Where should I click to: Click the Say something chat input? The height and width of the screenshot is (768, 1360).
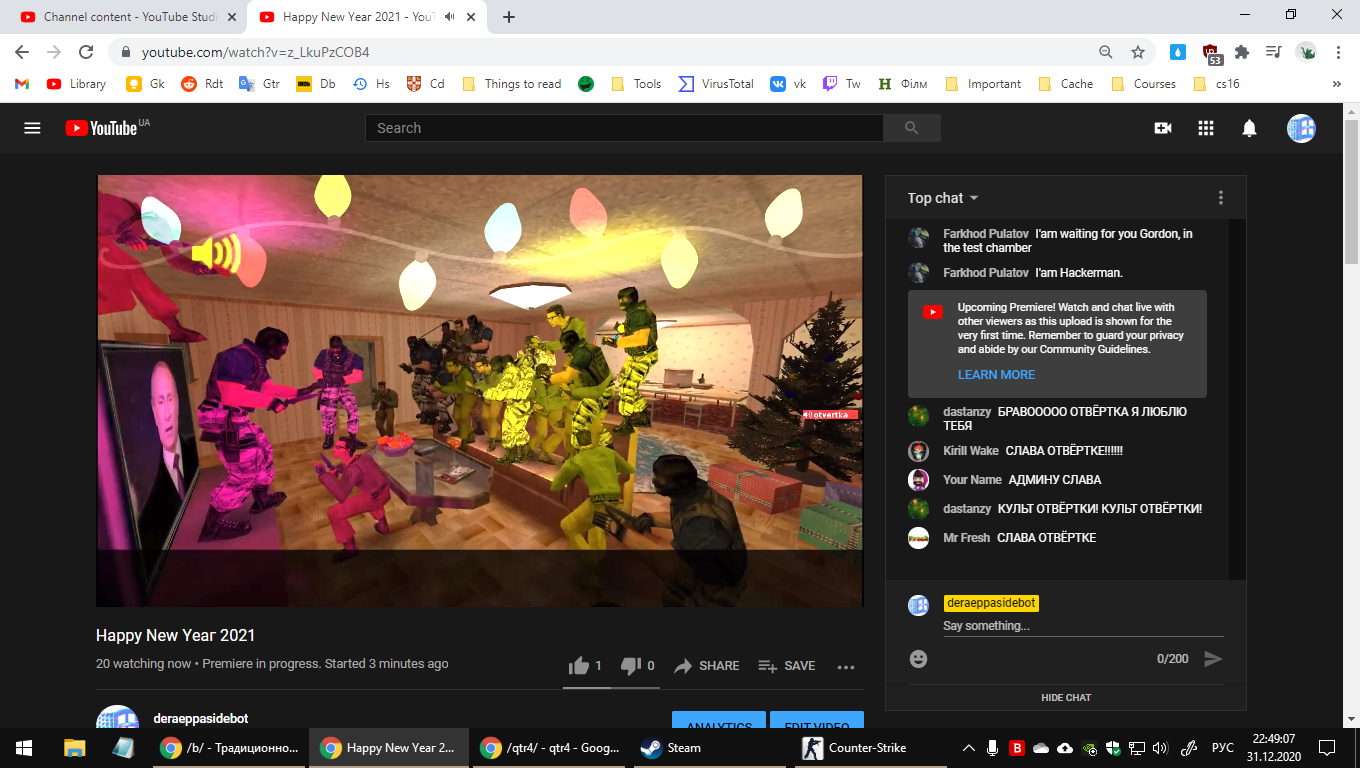click(x=1083, y=626)
